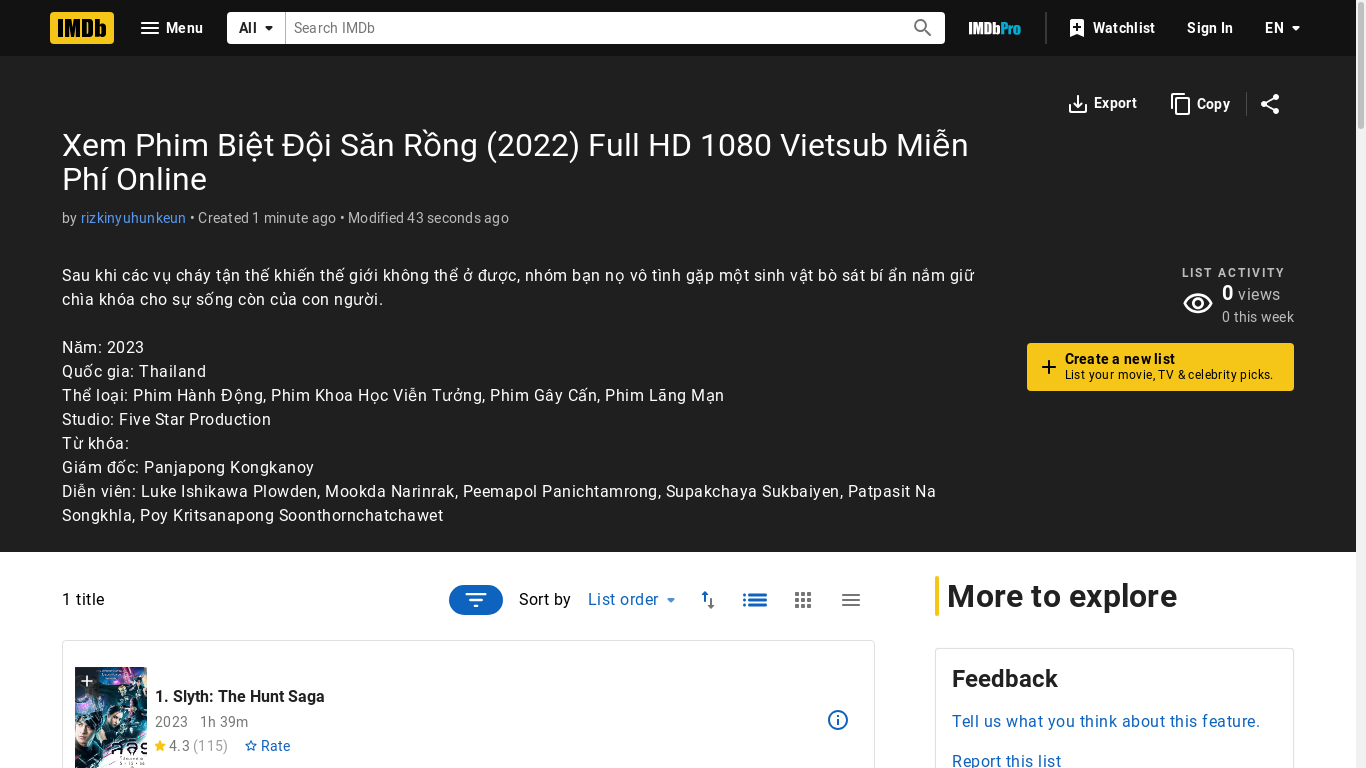Screen dimensions: 1366x768
Task: Expand the All search category dropdown
Action: (x=256, y=28)
